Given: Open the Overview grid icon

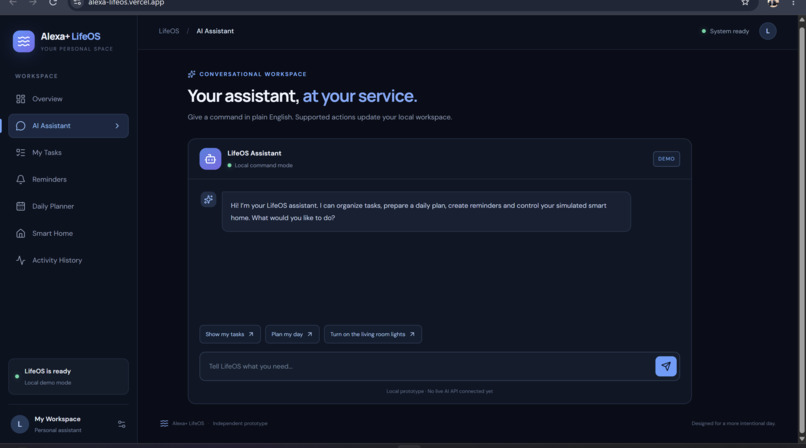Looking at the screenshot, I should (21, 99).
